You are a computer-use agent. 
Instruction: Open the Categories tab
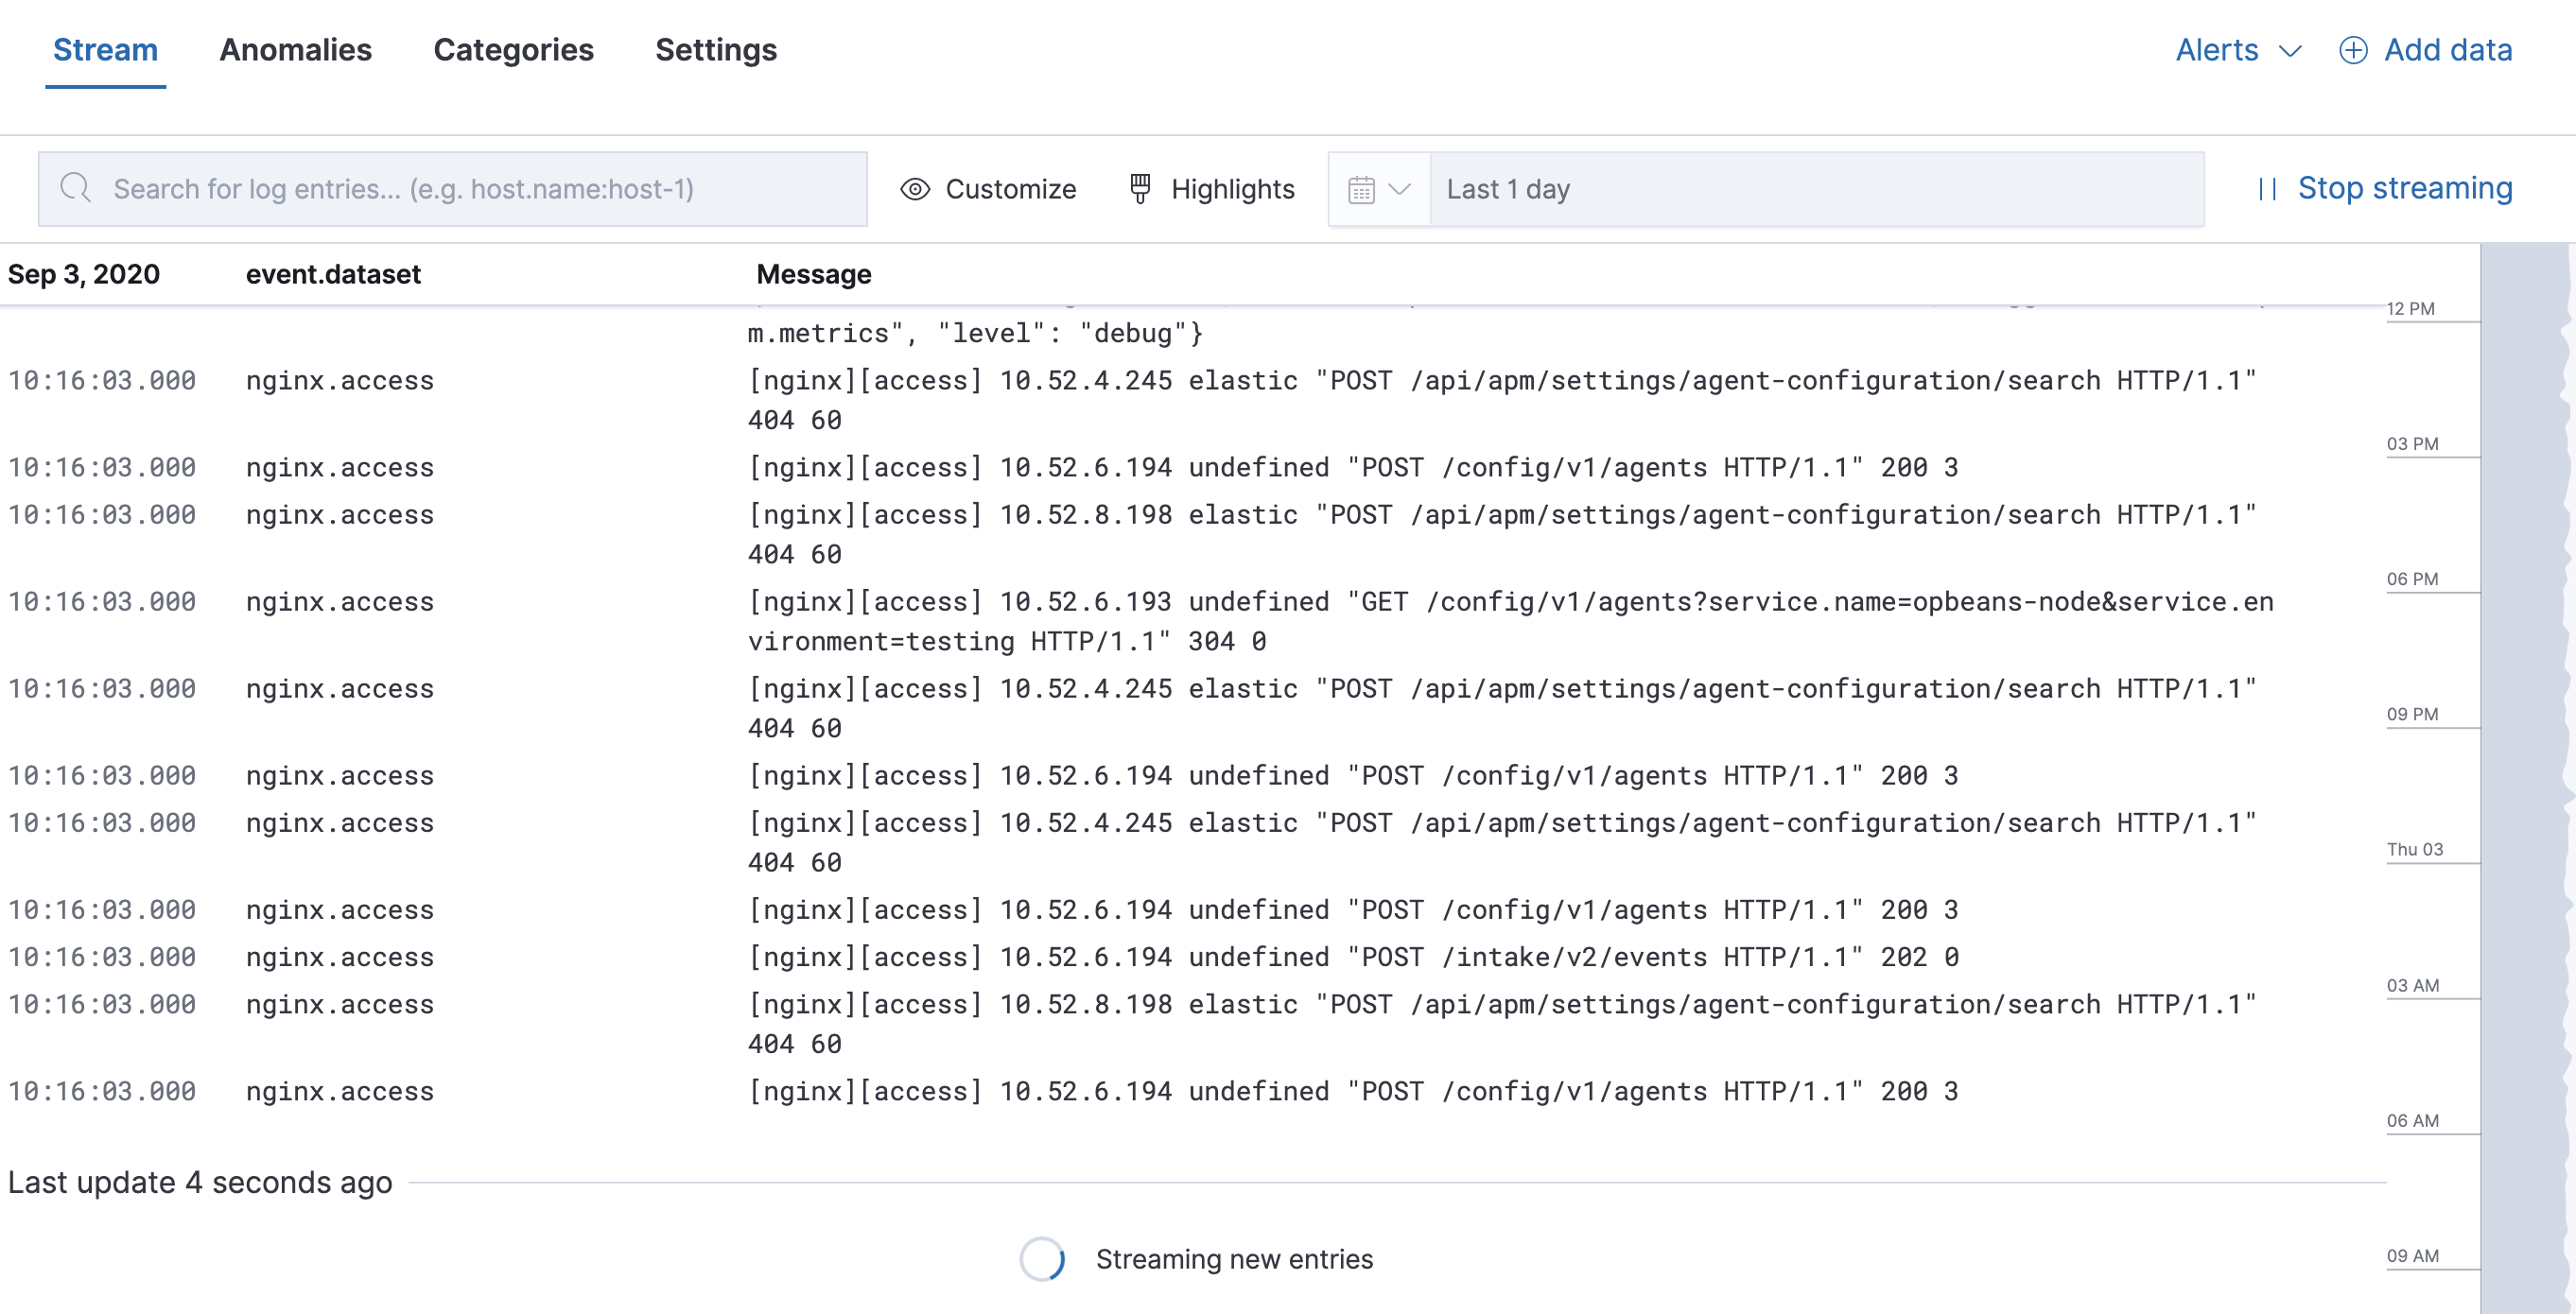[513, 50]
